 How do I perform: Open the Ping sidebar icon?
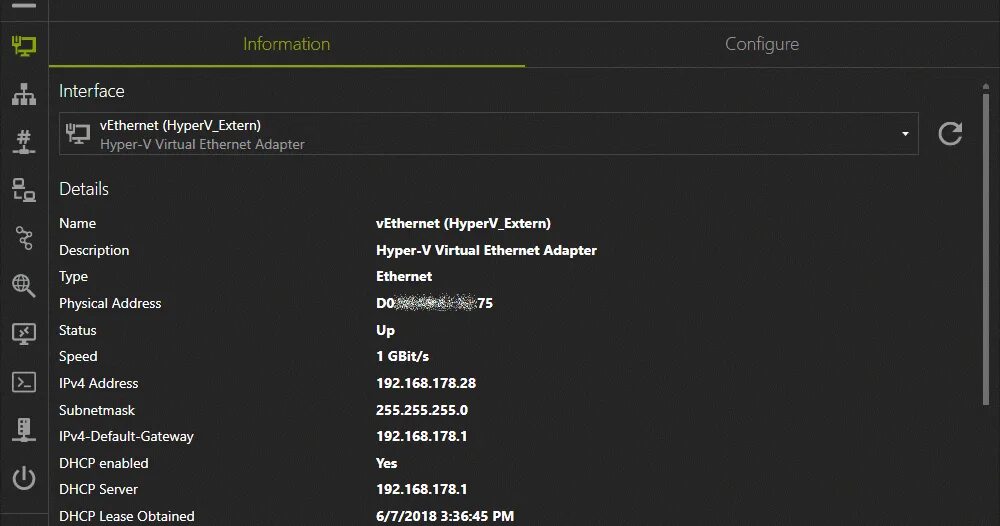[x=24, y=190]
